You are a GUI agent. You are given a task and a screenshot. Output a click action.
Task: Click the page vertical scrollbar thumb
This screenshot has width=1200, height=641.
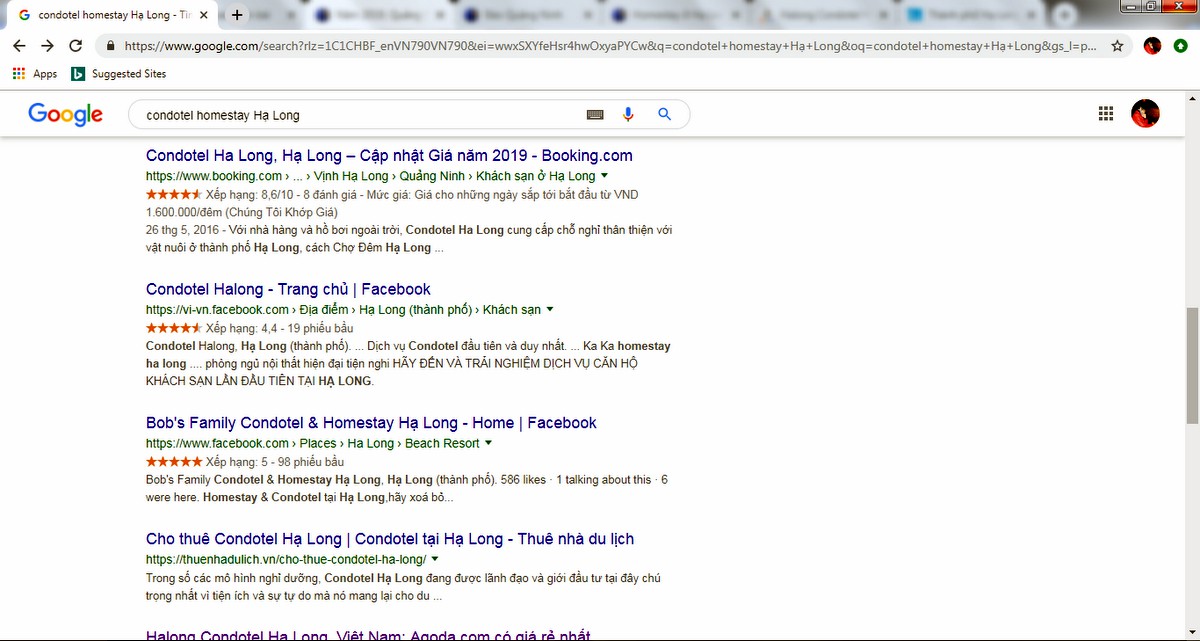tap(1192, 365)
